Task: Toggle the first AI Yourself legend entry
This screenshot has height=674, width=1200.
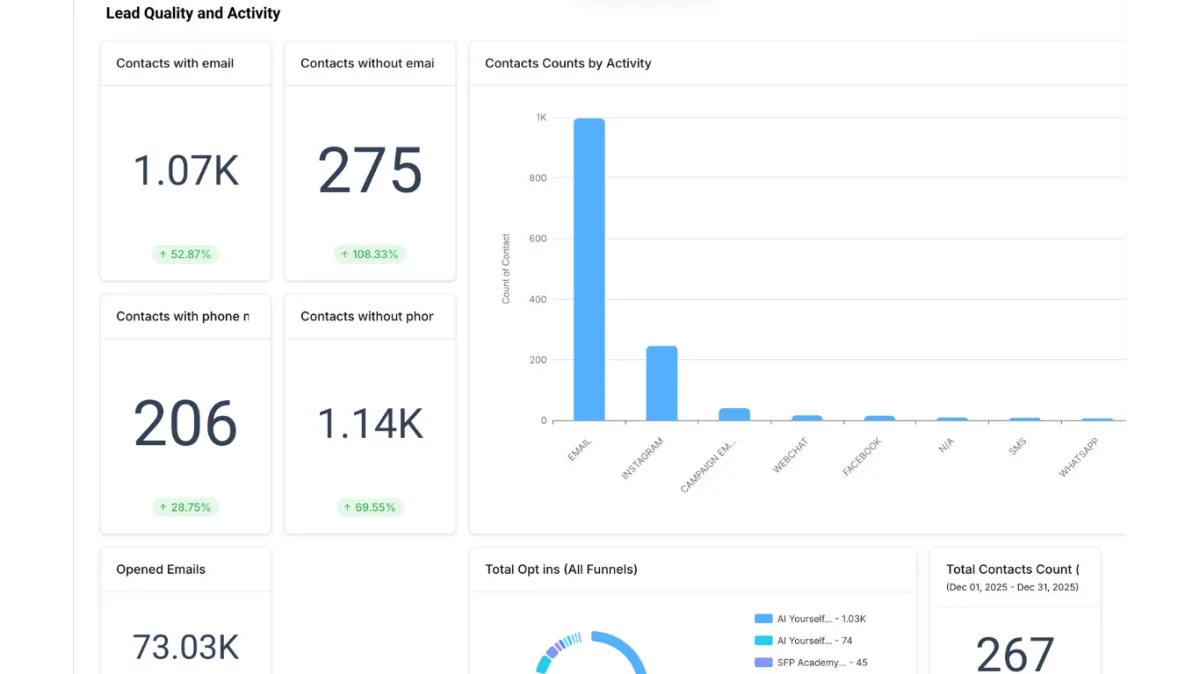Action: coord(811,619)
